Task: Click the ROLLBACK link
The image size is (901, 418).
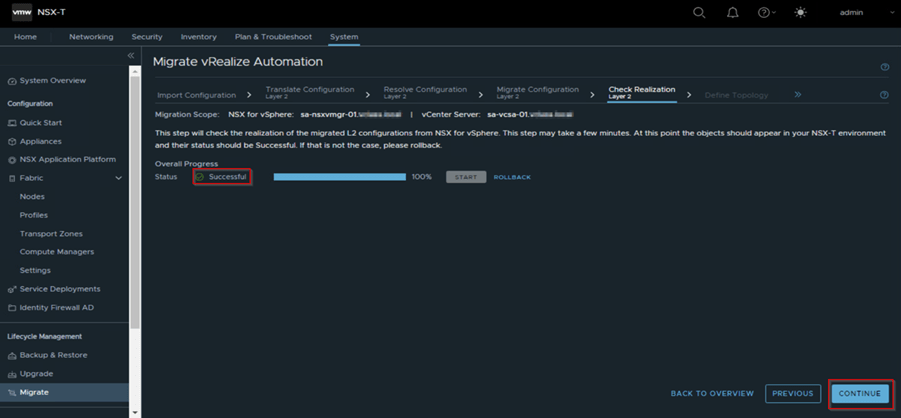Action: (512, 177)
